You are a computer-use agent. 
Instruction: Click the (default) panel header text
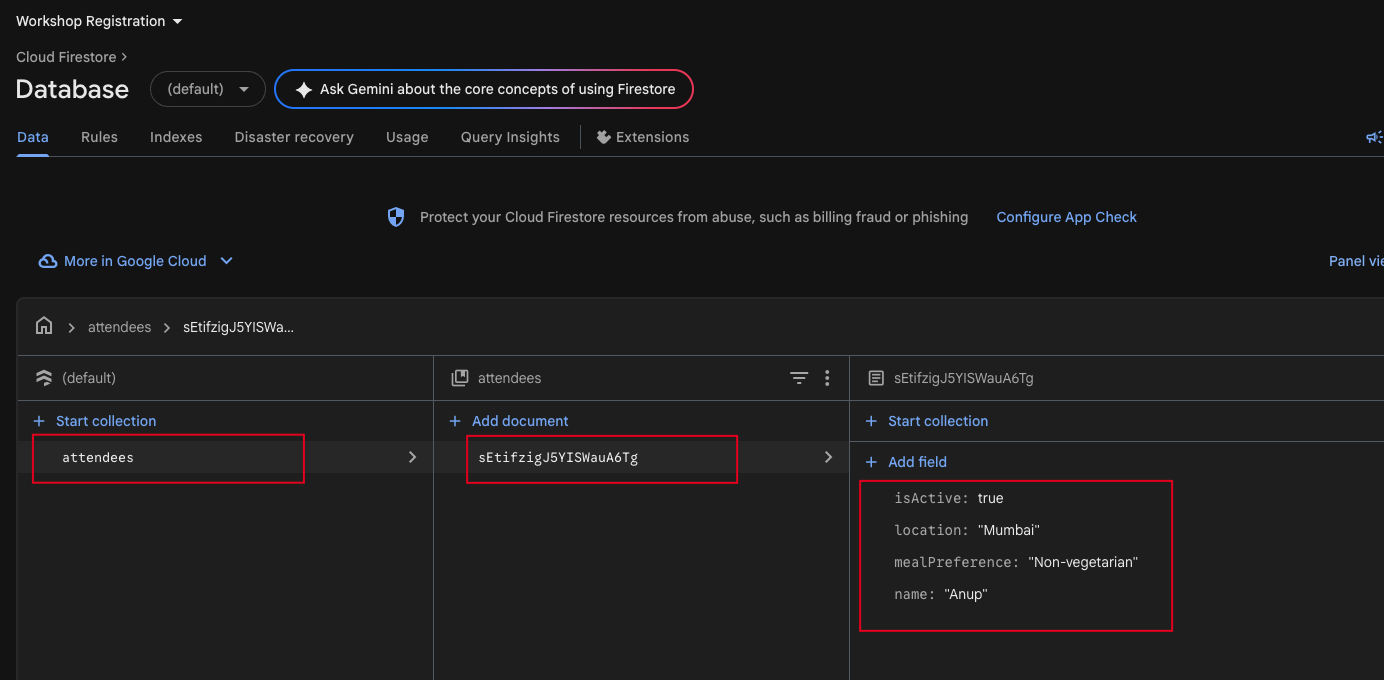pyautogui.click(x=89, y=378)
